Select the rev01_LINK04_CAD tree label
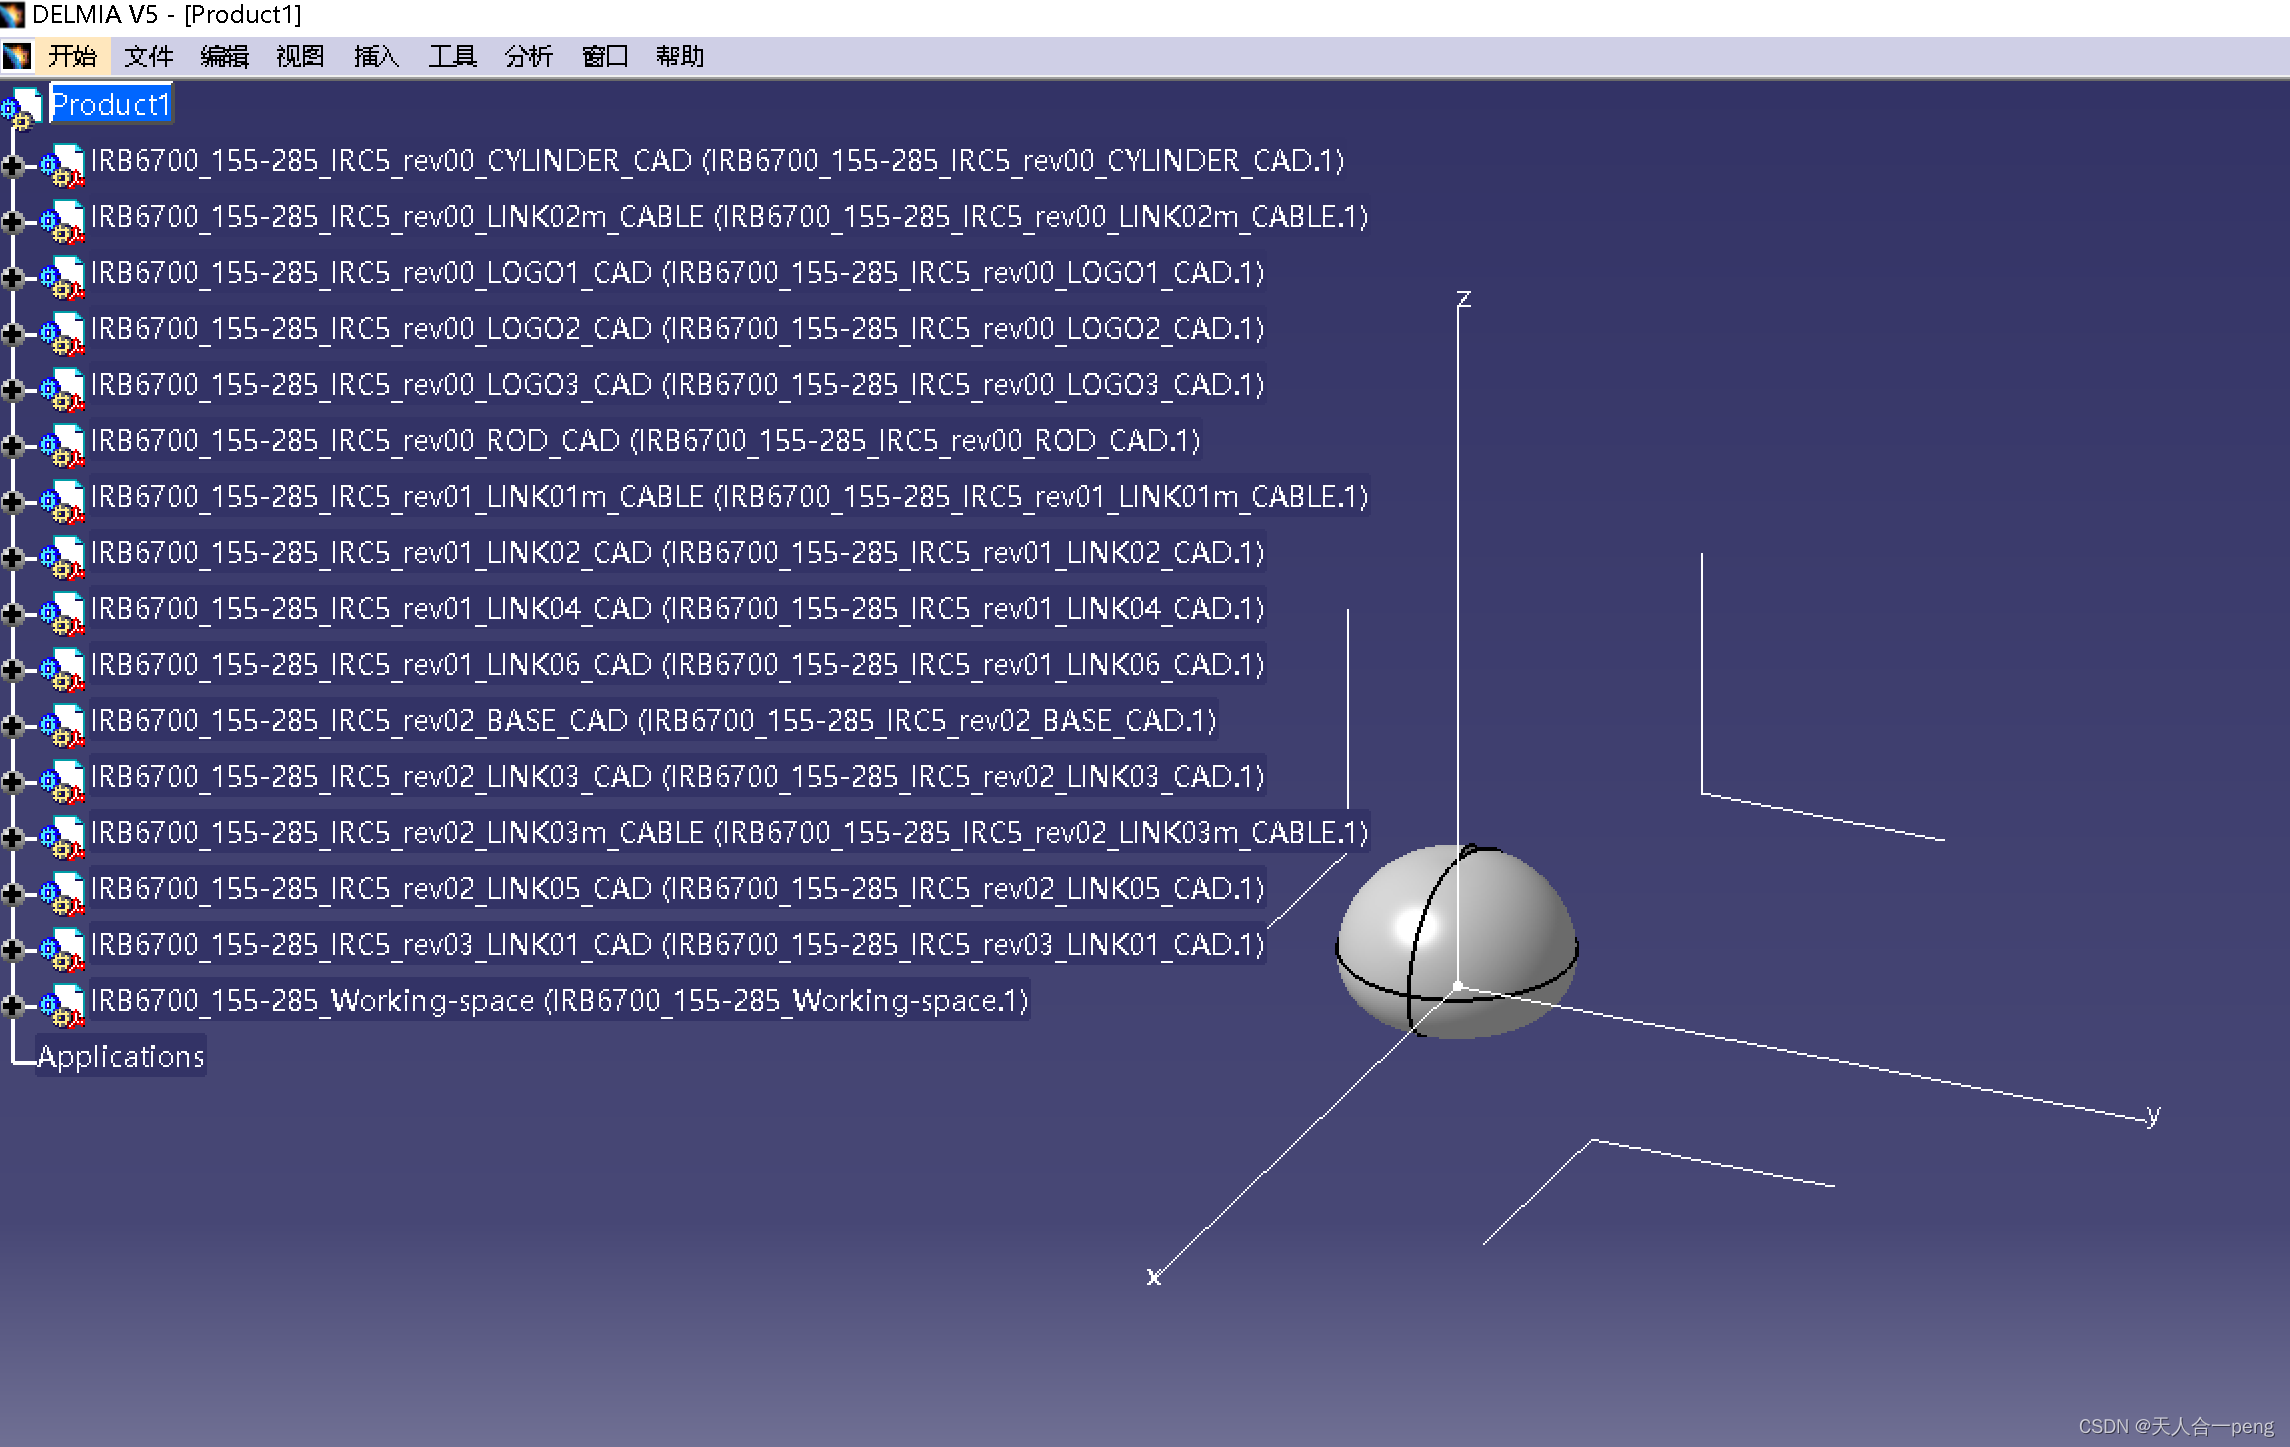Viewport: 2290px width, 1447px height. [x=676, y=609]
